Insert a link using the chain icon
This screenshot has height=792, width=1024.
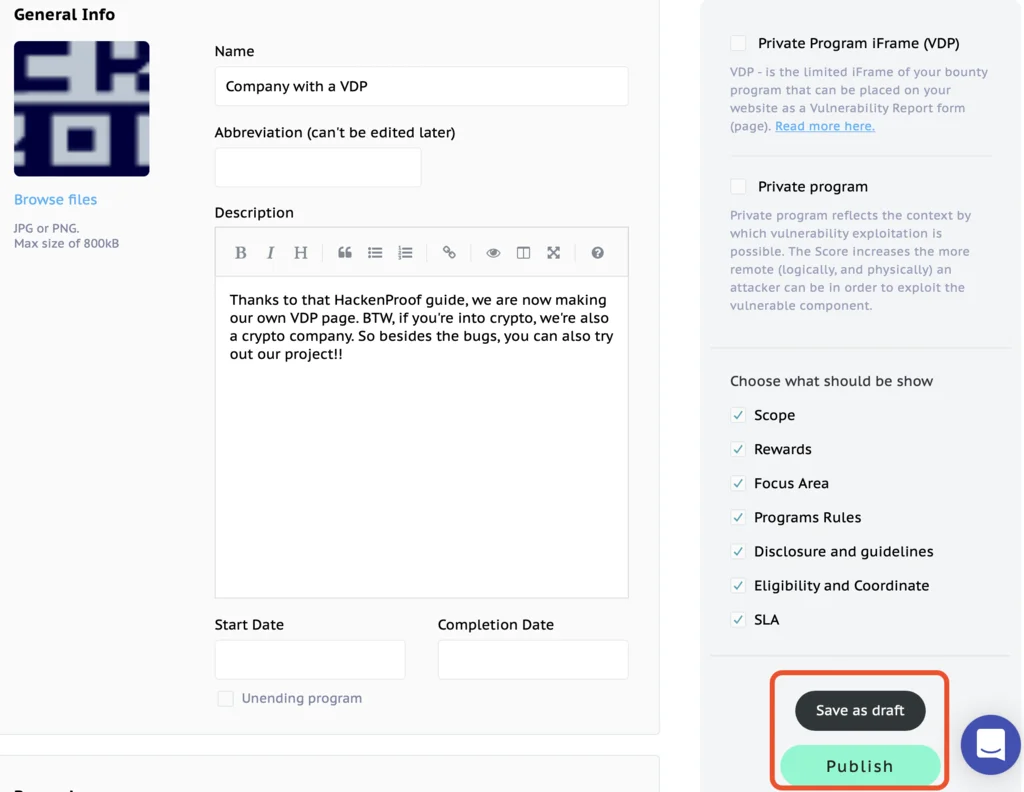click(x=449, y=253)
